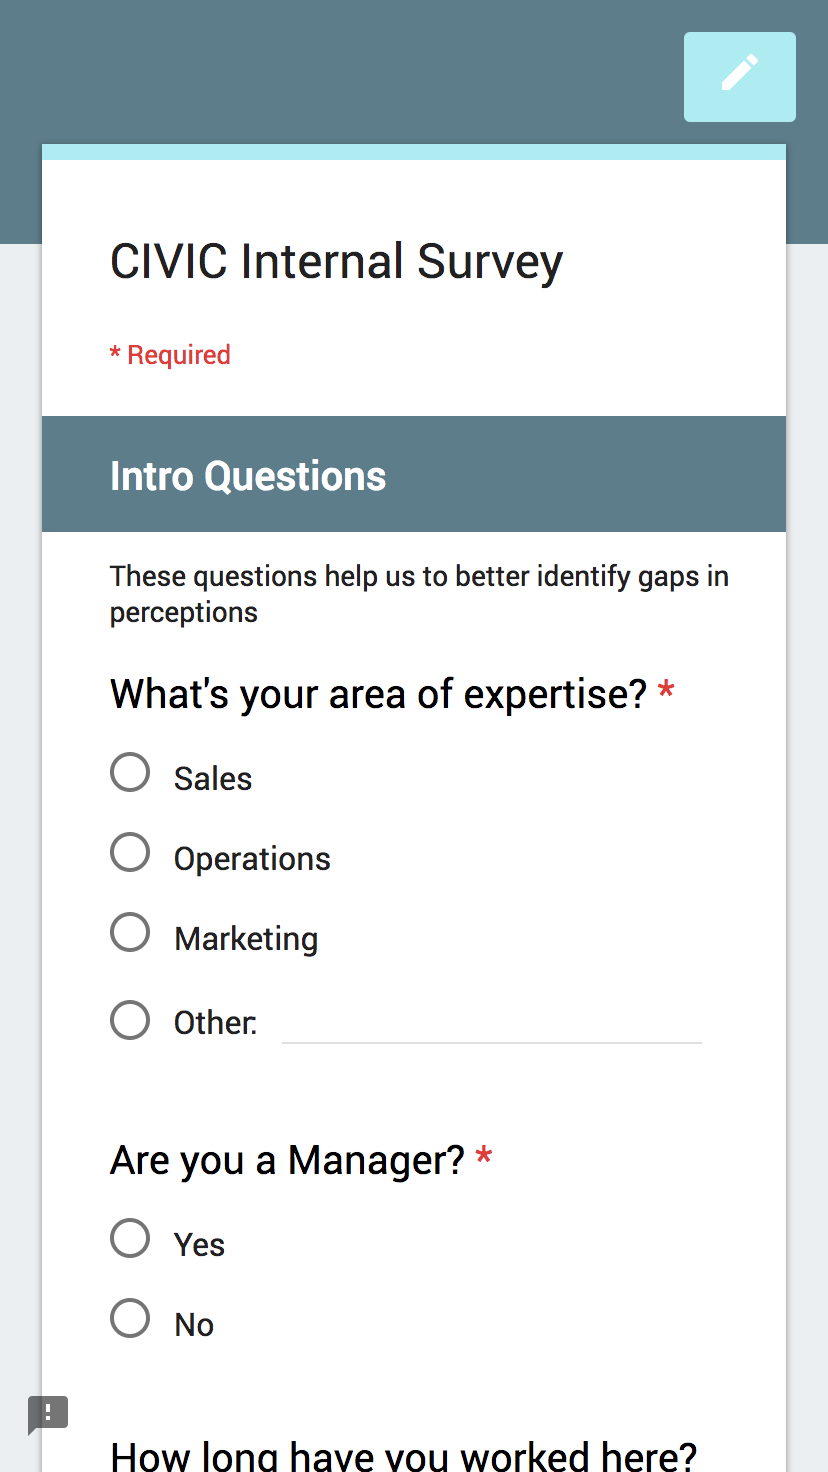The height and width of the screenshot is (1472, 828).
Task: Pick the Marketing radio circle
Action: [130, 933]
